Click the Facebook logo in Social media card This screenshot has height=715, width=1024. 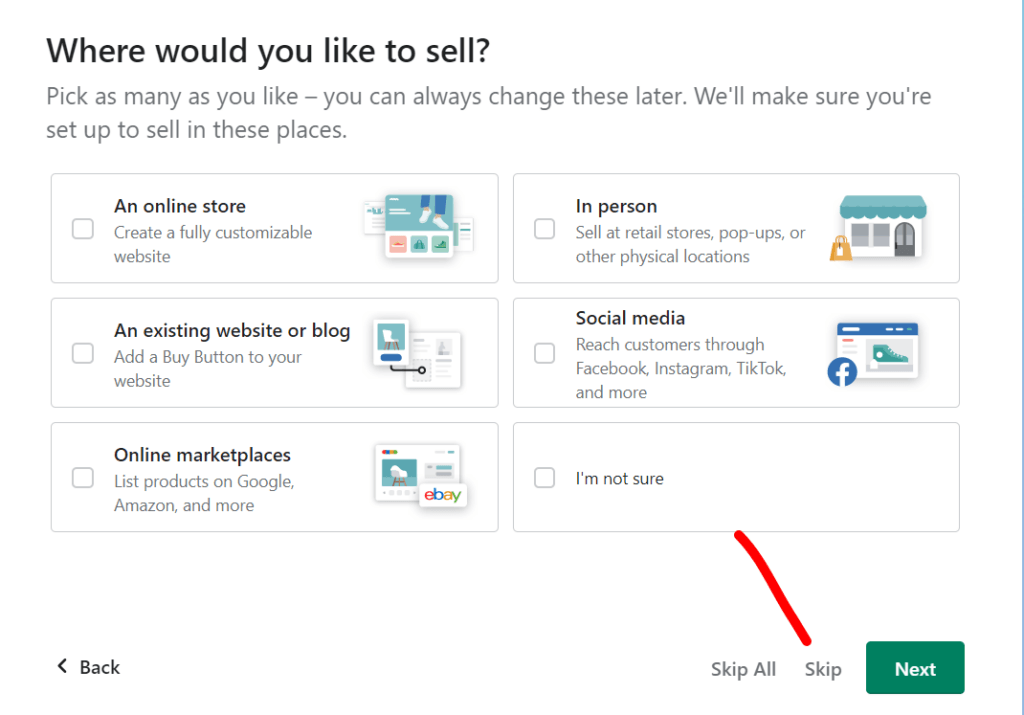pyautogui.click(x=842, y=373)
